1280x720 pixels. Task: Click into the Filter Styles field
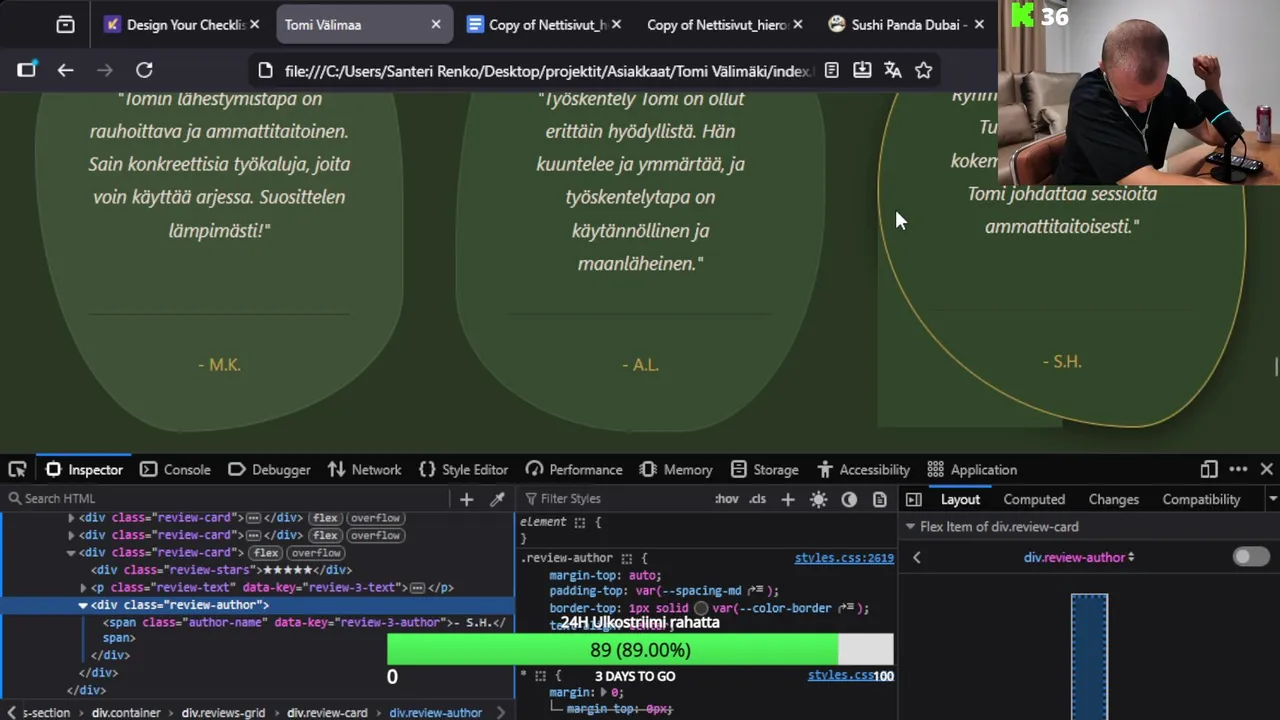tap(615, 499)
